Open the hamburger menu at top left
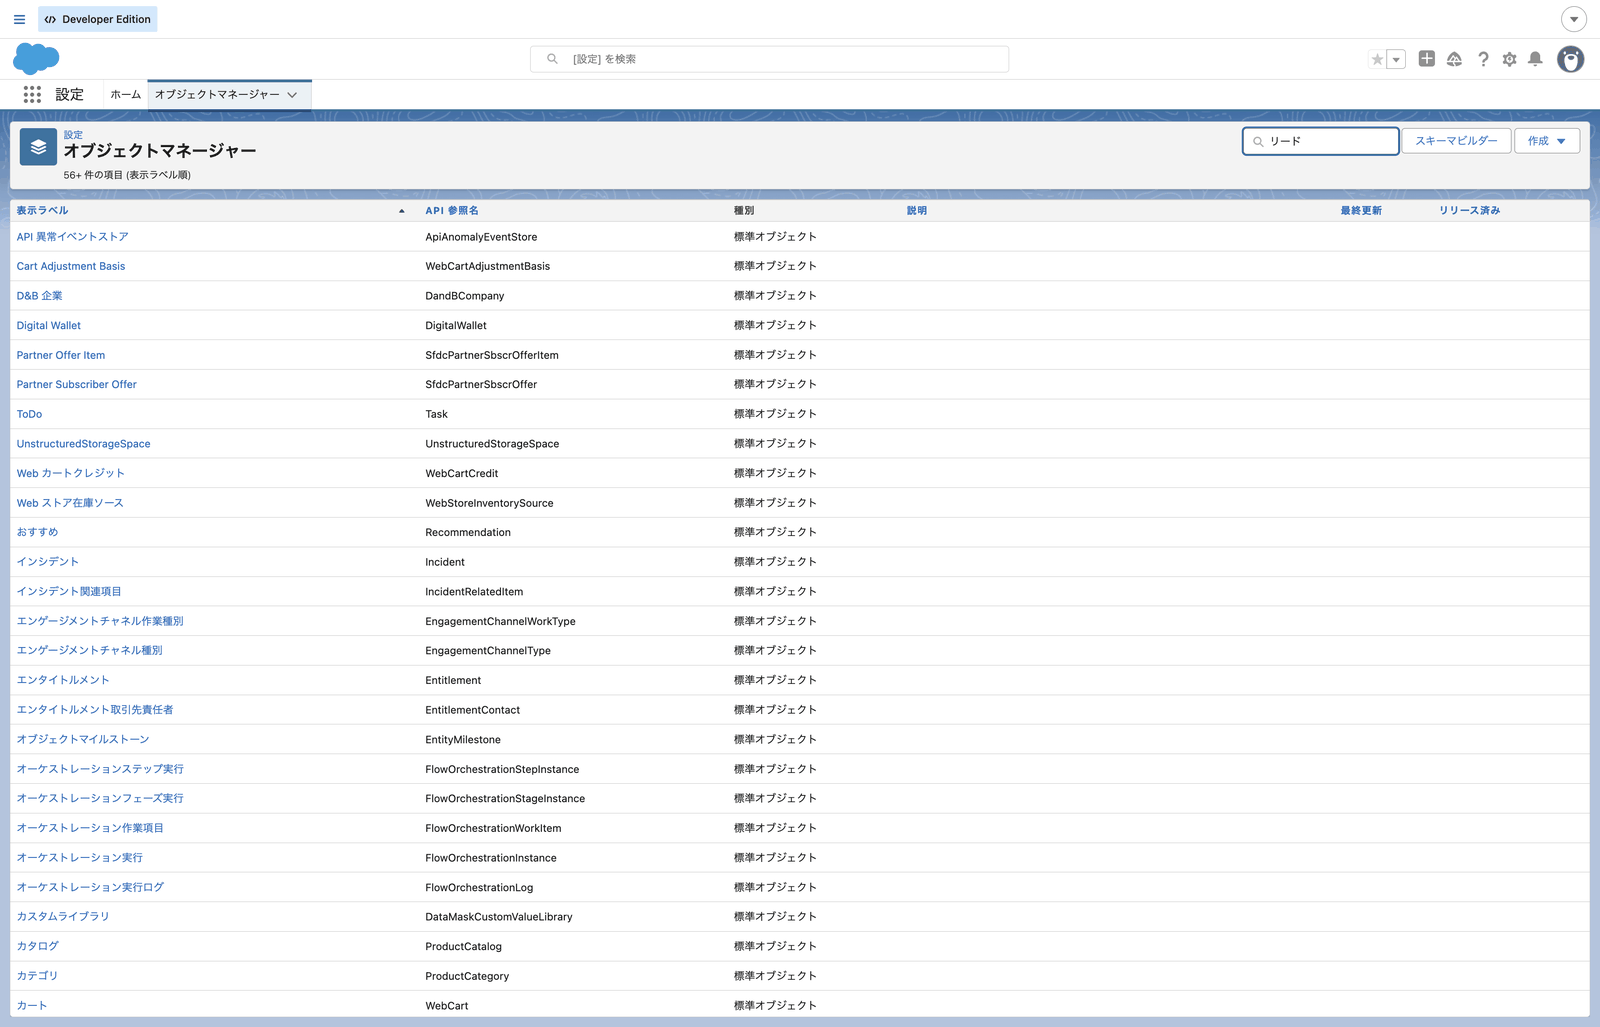This screenshot has height=1027, width=1600. coord(19,19)
